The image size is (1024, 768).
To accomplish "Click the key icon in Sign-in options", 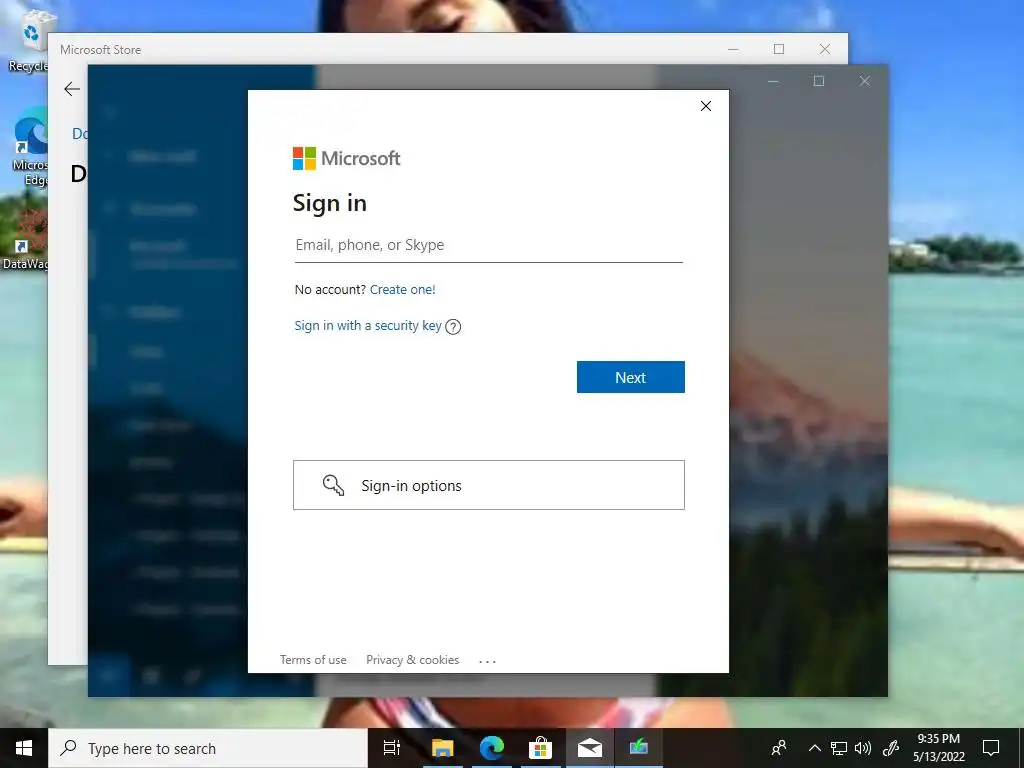I will 333,485.
